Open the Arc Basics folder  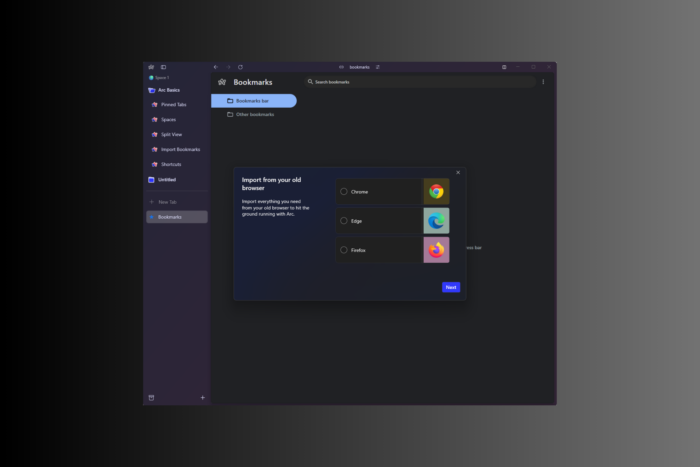(177, 90)
